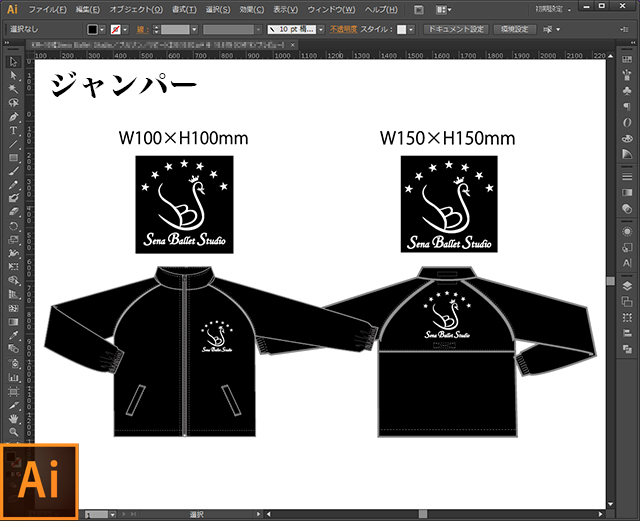640x521 pixels.
Task: Select the Symbol Sprayer tool
Action: coord(13,363)
